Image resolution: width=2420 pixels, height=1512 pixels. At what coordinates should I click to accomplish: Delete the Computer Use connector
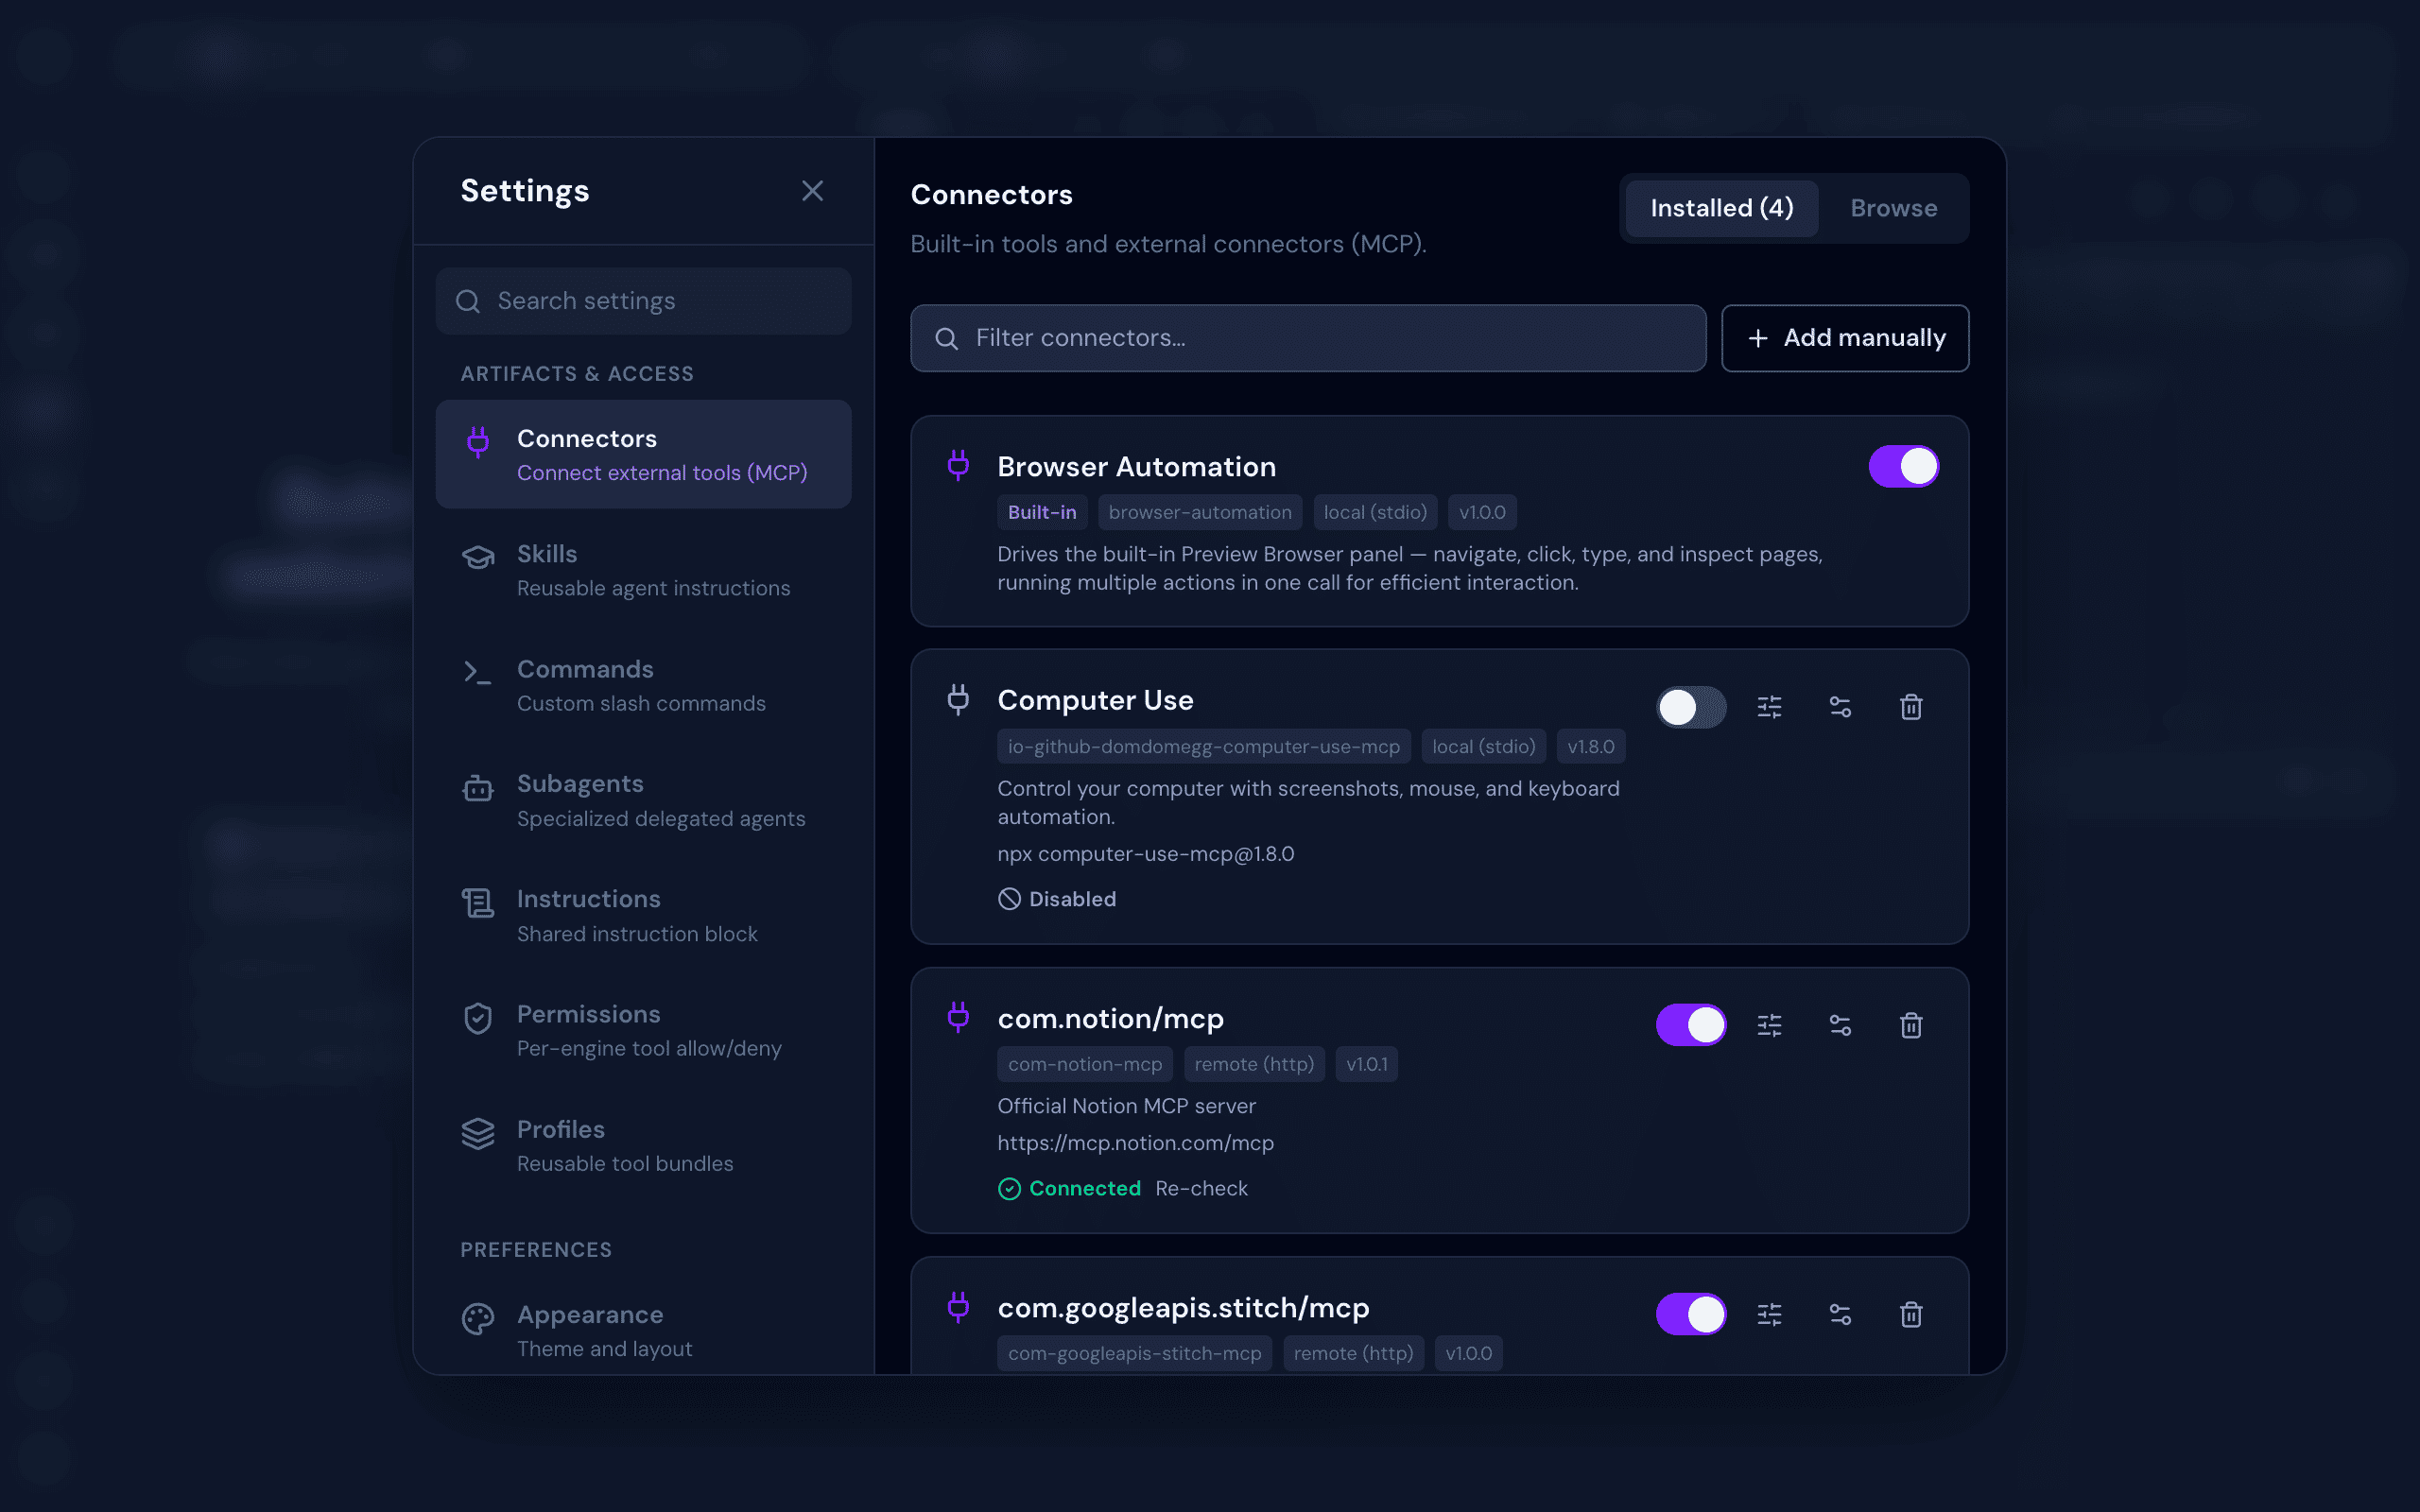click(x=1911, y=707)
